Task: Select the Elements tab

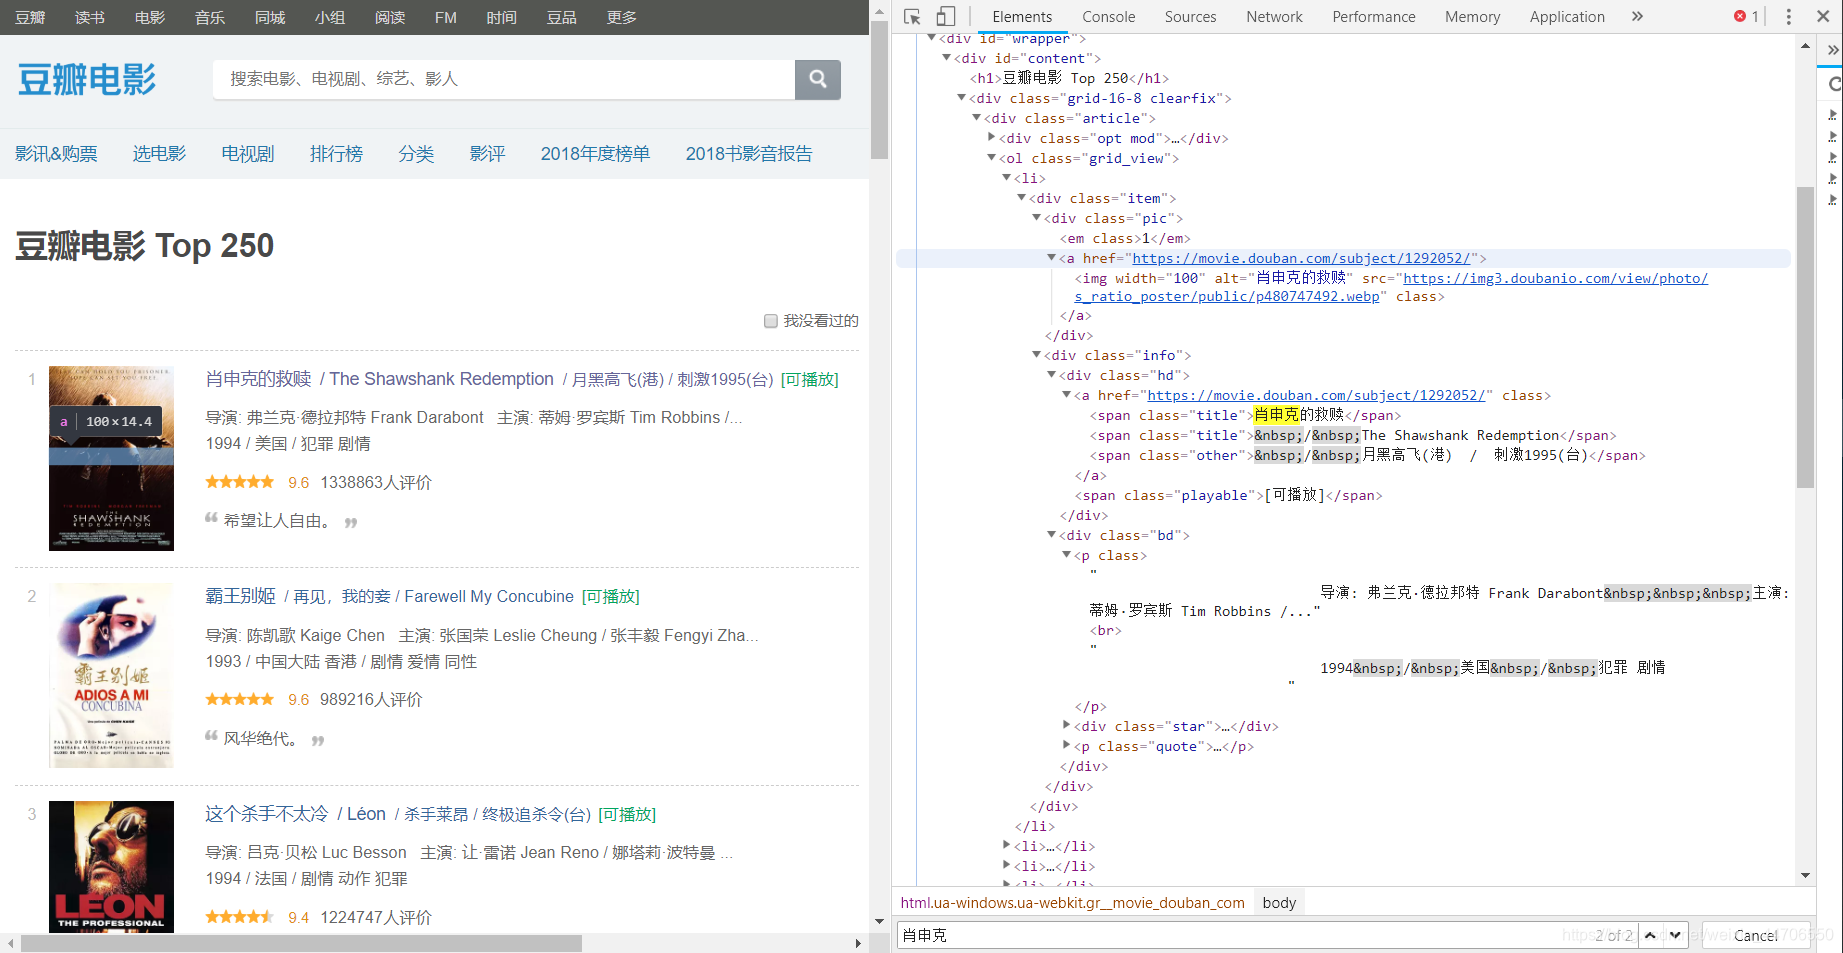Action: (x=1022, y=16)
